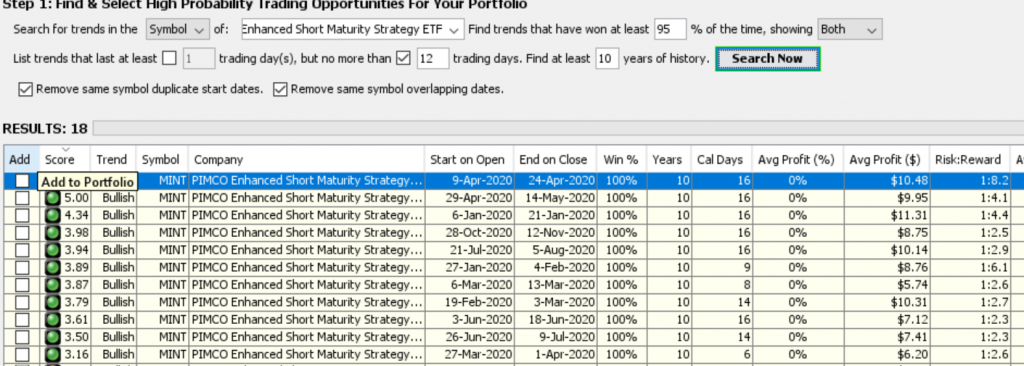The width and height of the screenshot is (1024, 366).
Task: Open the Enhanced Short Maturity Strategy ETF dropdown
Action: [x=353, y=29]
